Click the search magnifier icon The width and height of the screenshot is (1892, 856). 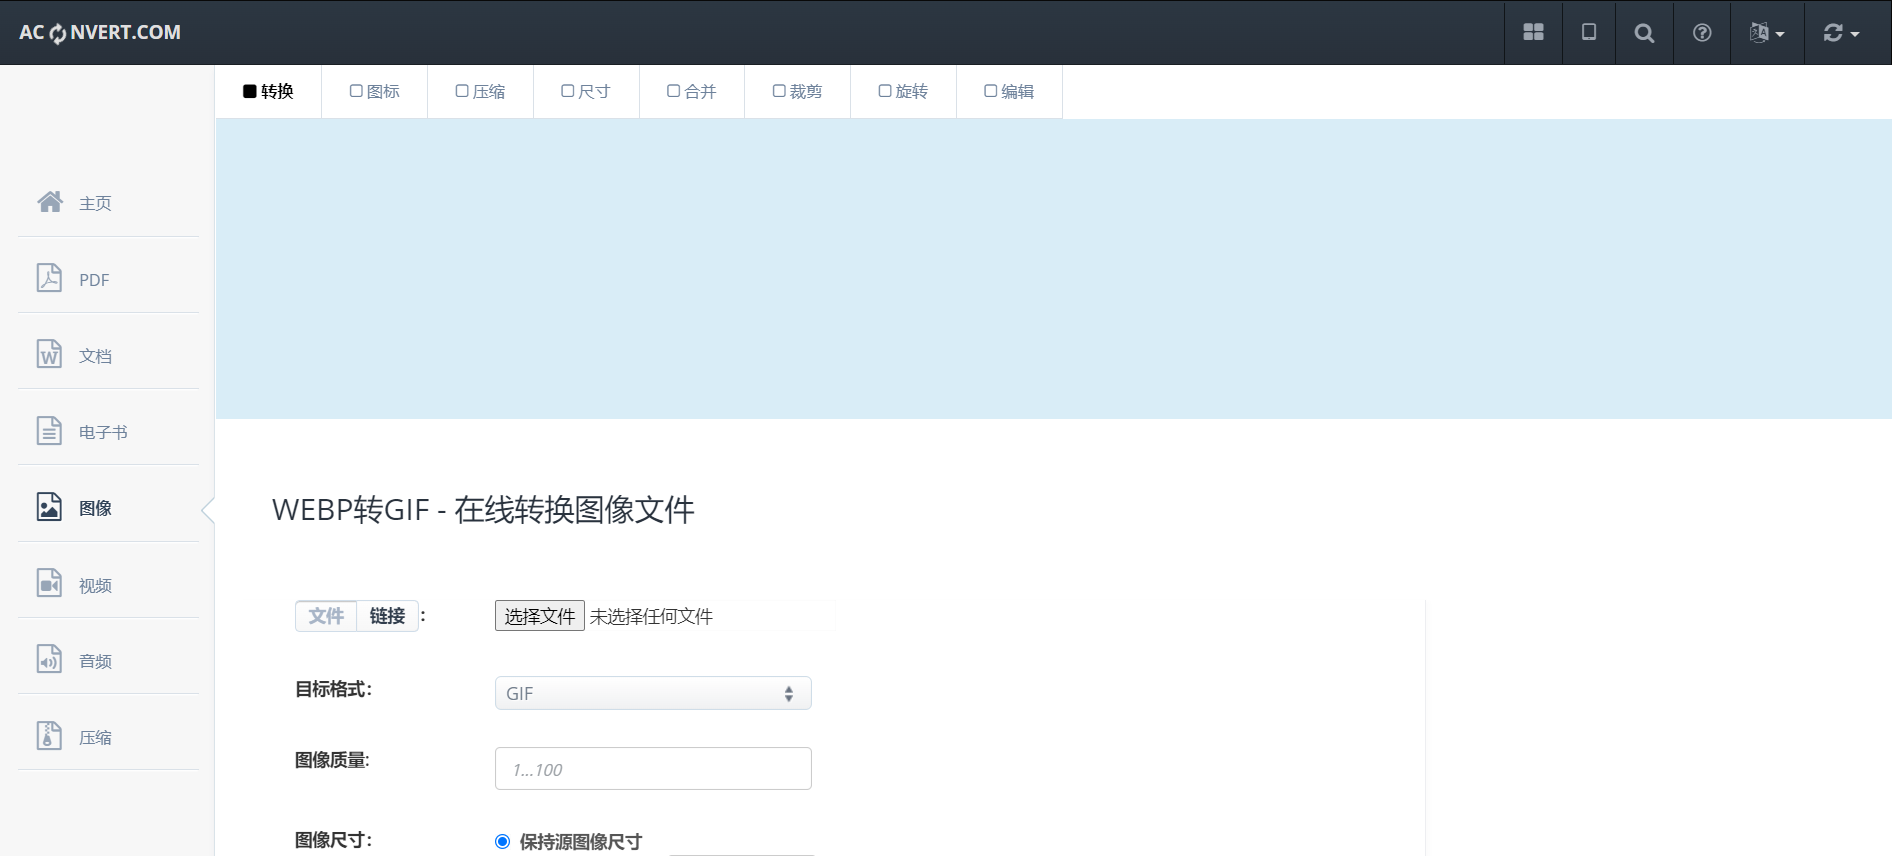[x=1644, y=33]
